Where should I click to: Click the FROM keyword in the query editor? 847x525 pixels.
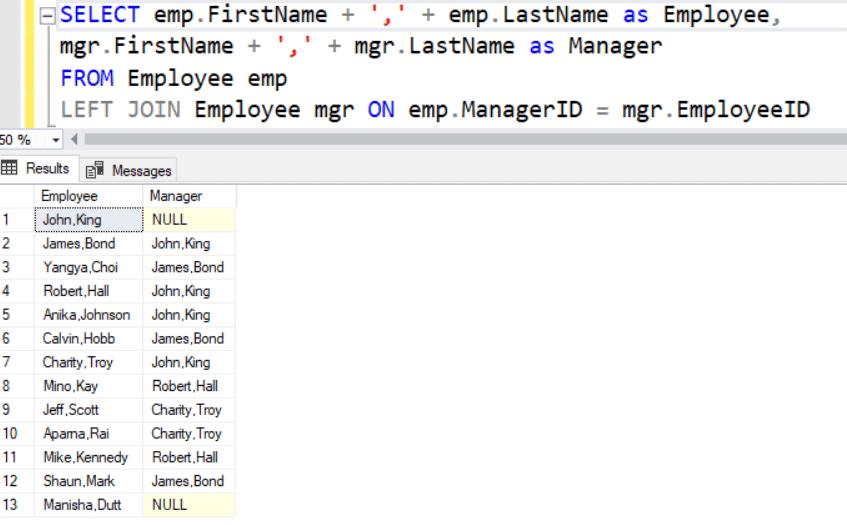pos(87,78)
